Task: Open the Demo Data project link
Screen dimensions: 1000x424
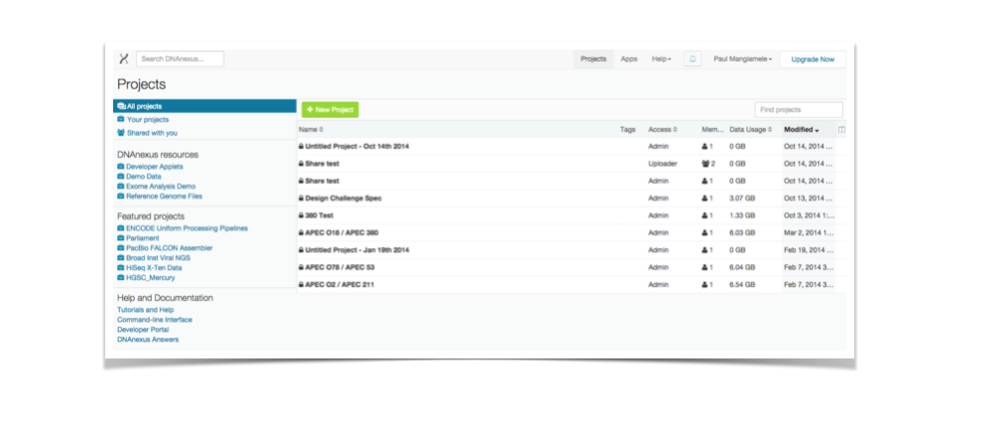Action: tap(143, 176)
